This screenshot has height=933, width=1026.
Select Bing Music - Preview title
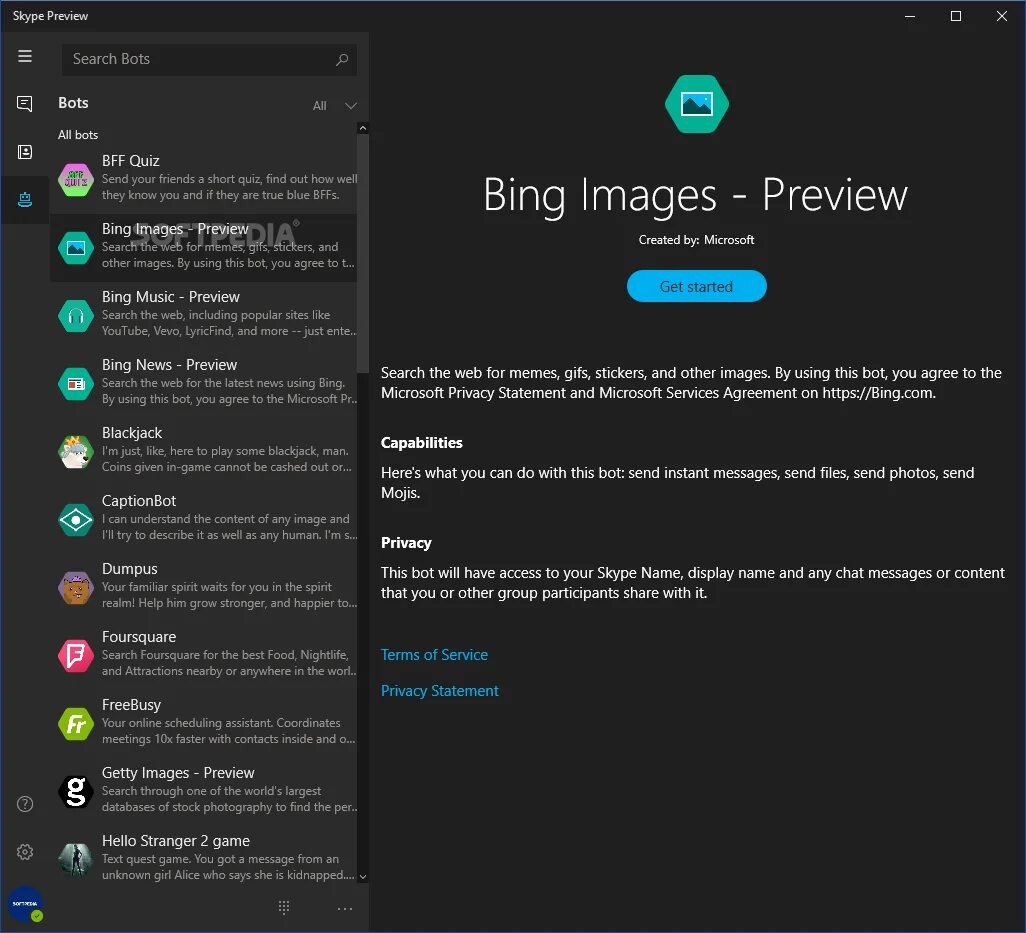click(171, 297)
